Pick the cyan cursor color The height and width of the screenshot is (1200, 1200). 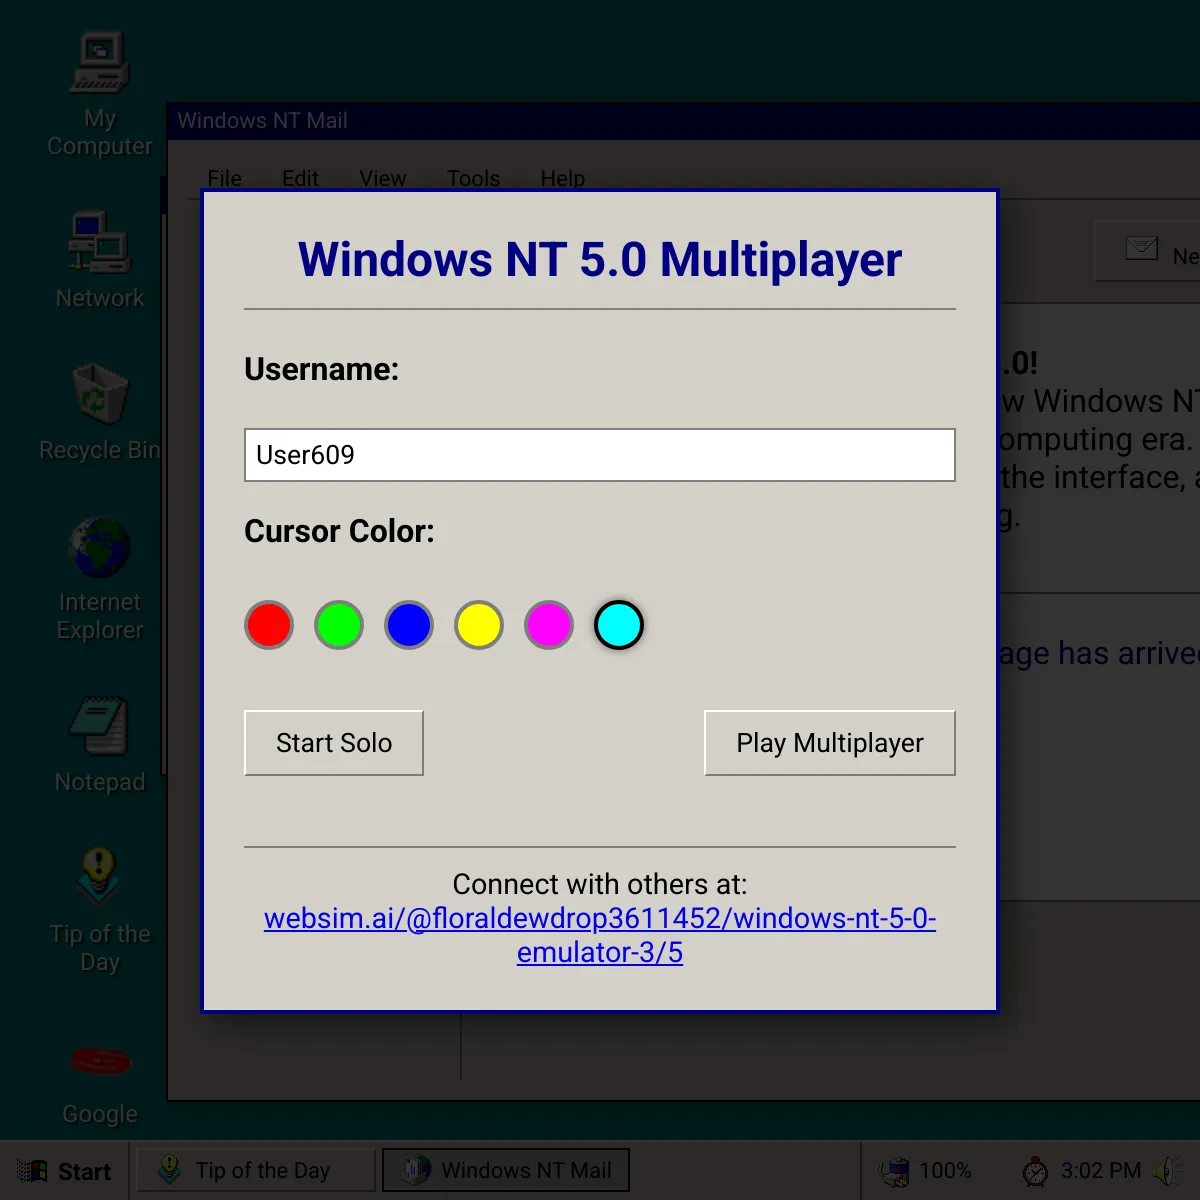point(619,625)
